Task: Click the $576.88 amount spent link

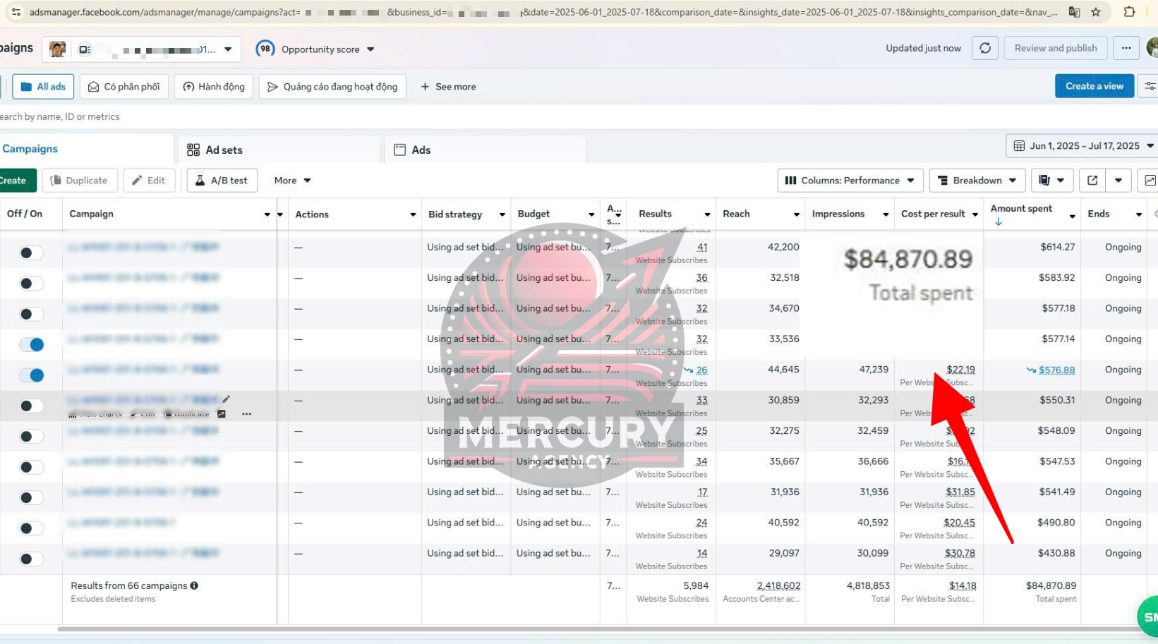Action: point(1057,370)
